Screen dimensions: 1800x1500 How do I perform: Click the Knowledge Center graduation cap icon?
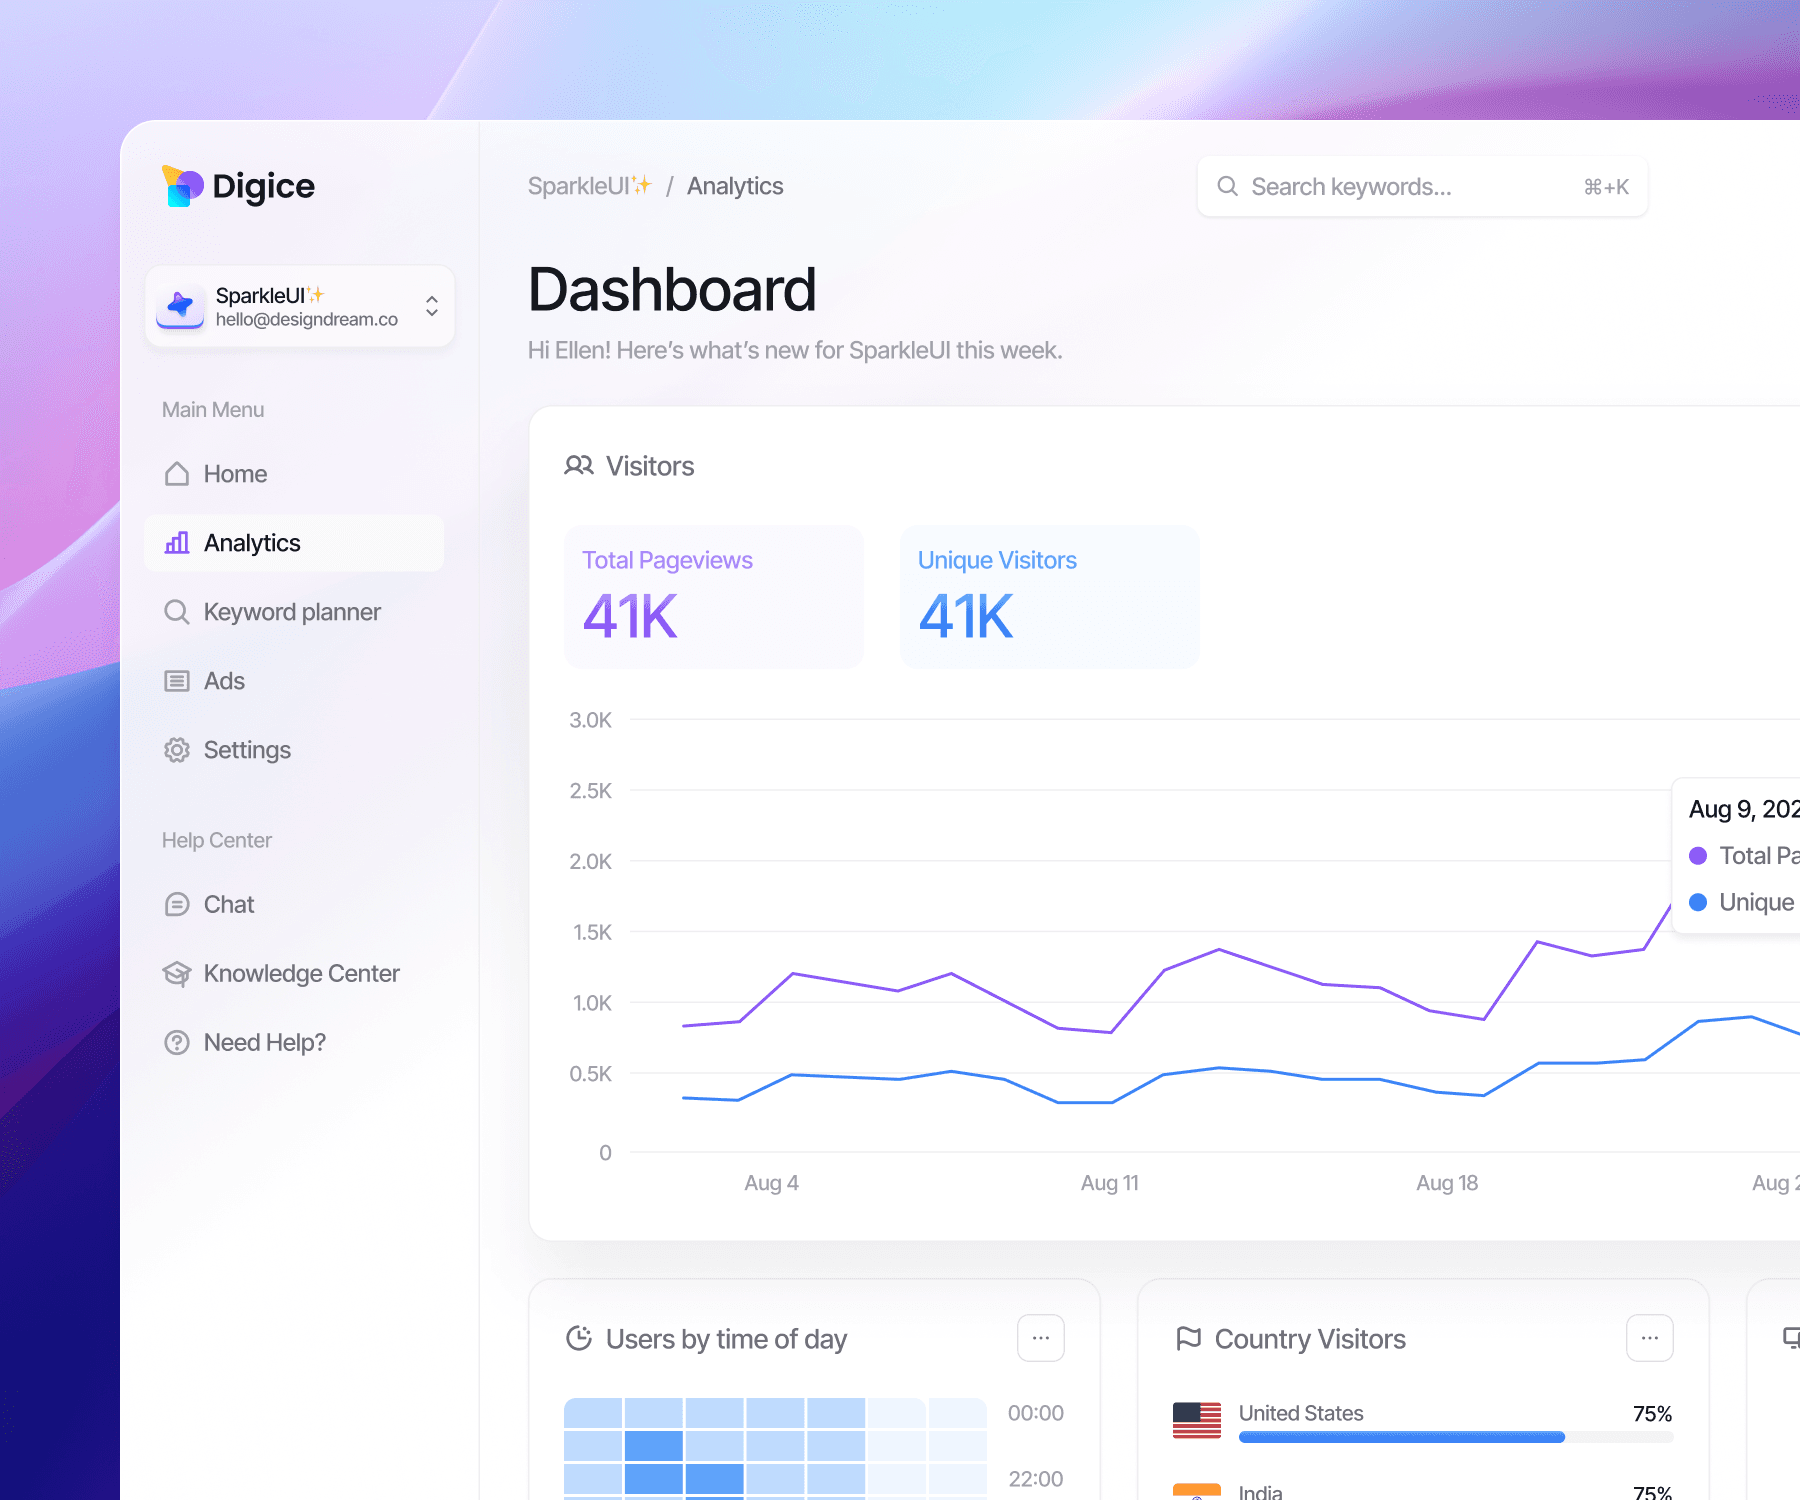coord(177,974)
